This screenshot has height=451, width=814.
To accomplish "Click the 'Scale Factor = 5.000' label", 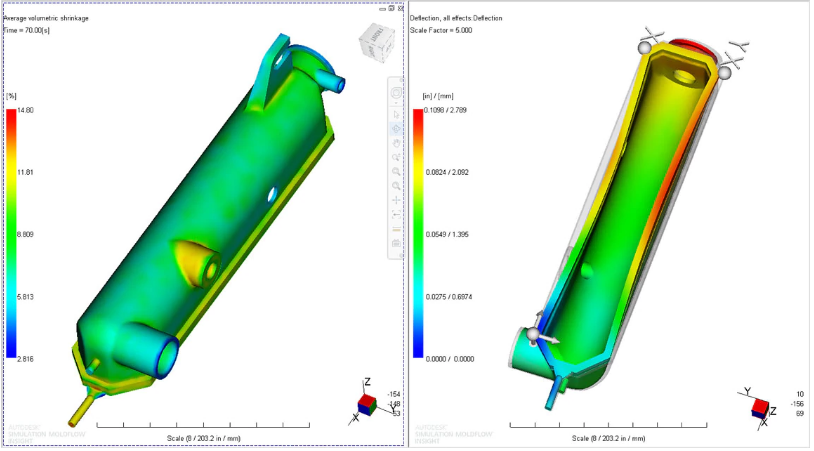I will (x=441, y=30).
